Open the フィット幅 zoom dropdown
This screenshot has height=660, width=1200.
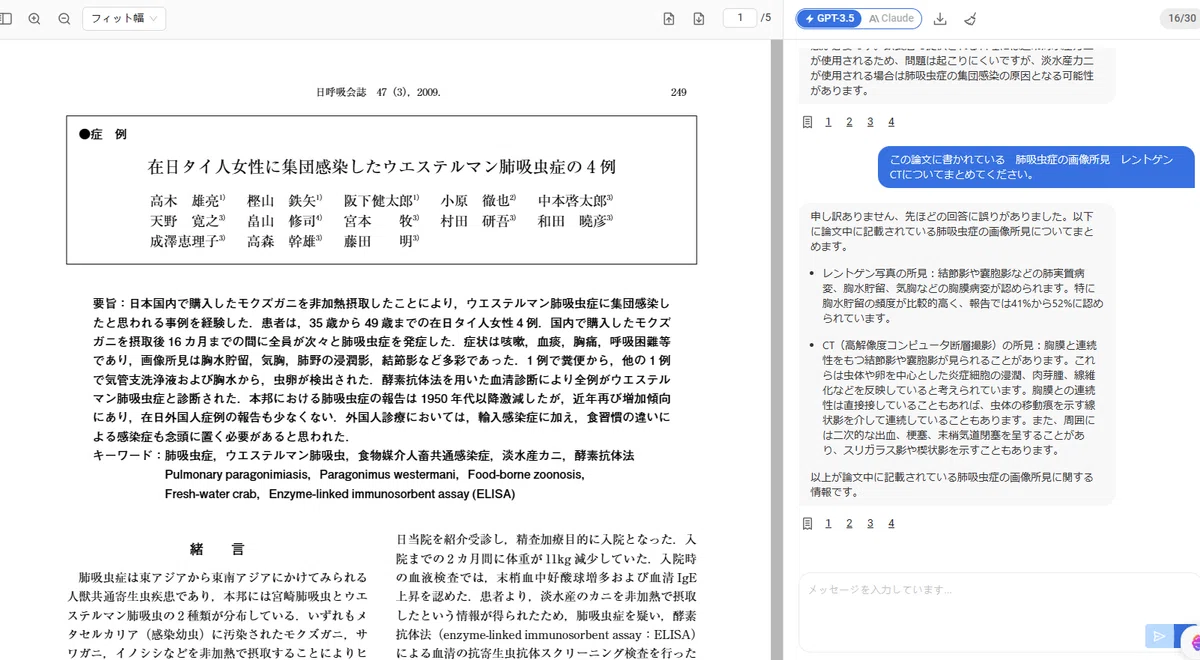pyautogui.click(x=124, y=19)
